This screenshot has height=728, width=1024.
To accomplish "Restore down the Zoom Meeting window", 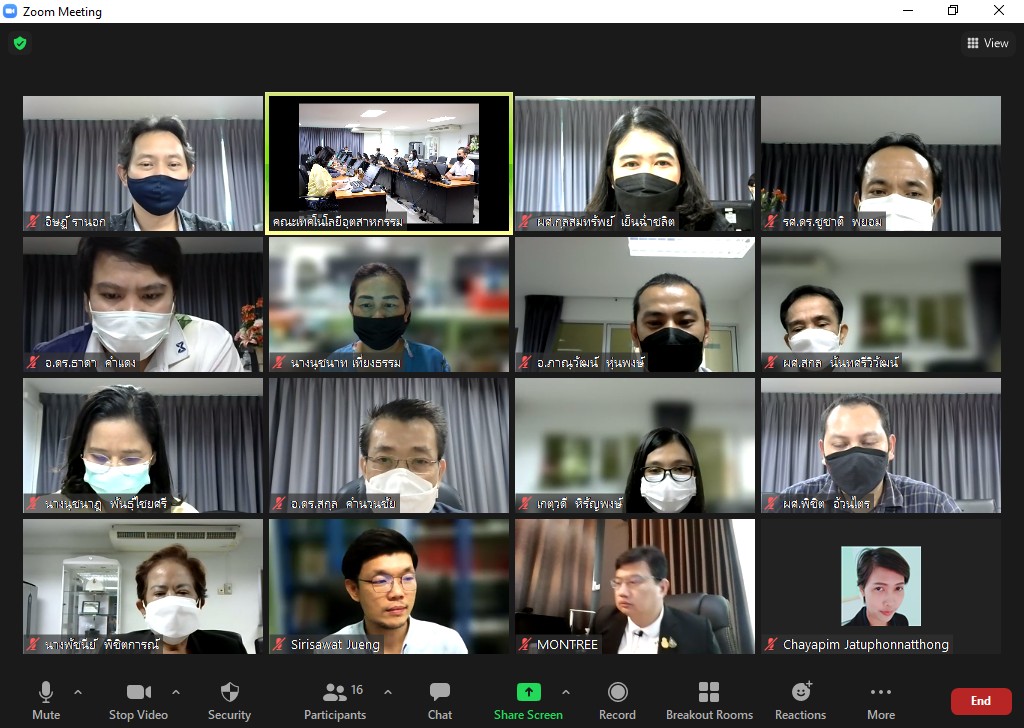I will click(953, 10).
